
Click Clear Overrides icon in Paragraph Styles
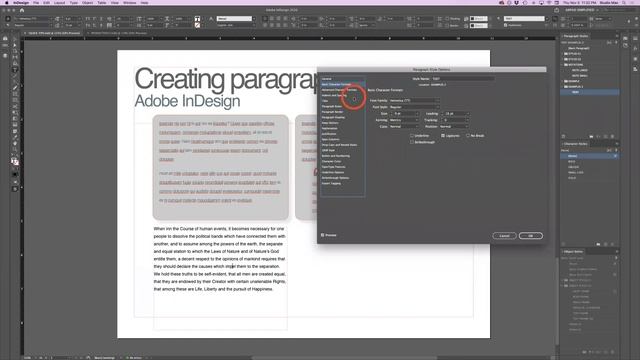point(598,136)
